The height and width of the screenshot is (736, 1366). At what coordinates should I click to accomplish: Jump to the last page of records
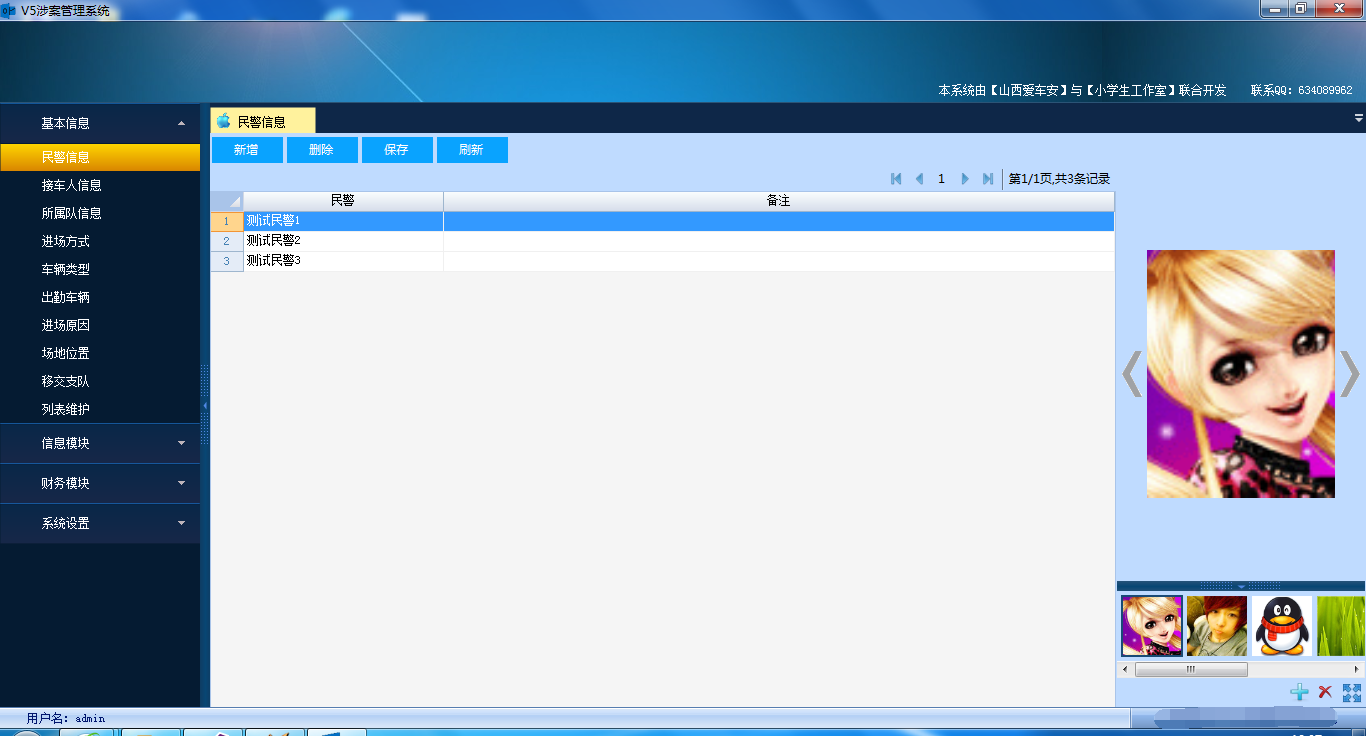pyautogui.click(x=988, y=179)
